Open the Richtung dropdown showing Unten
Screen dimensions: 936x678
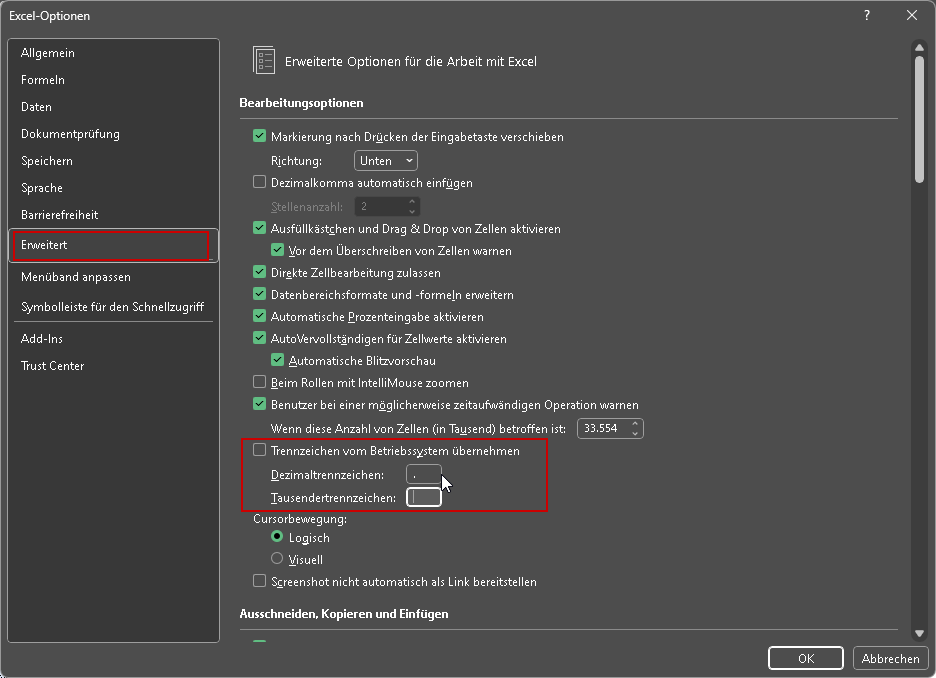point(386,161)
